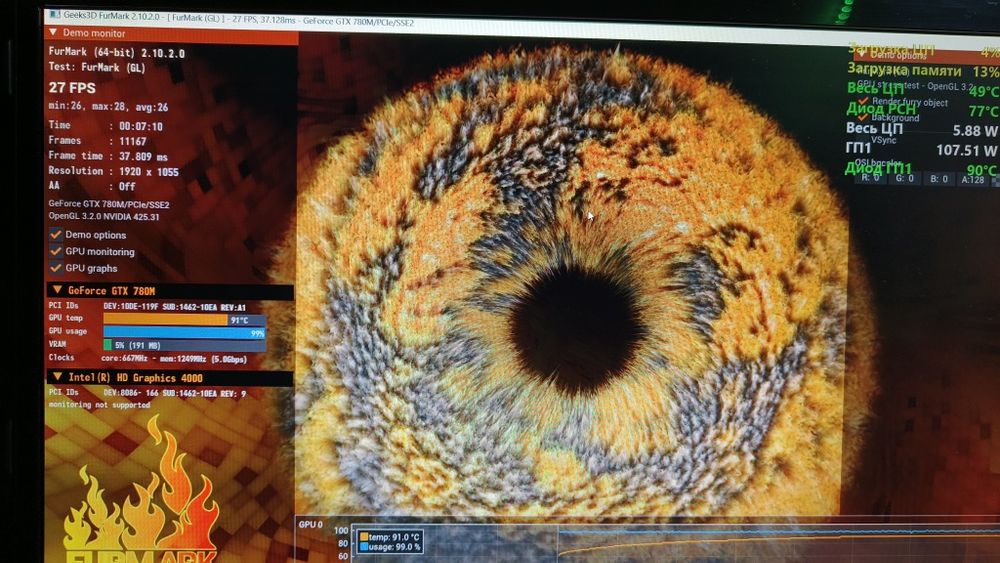
Task: Collapse the Intel(R) HD Graphics 4000 section
Action: (x=57, y=377)
